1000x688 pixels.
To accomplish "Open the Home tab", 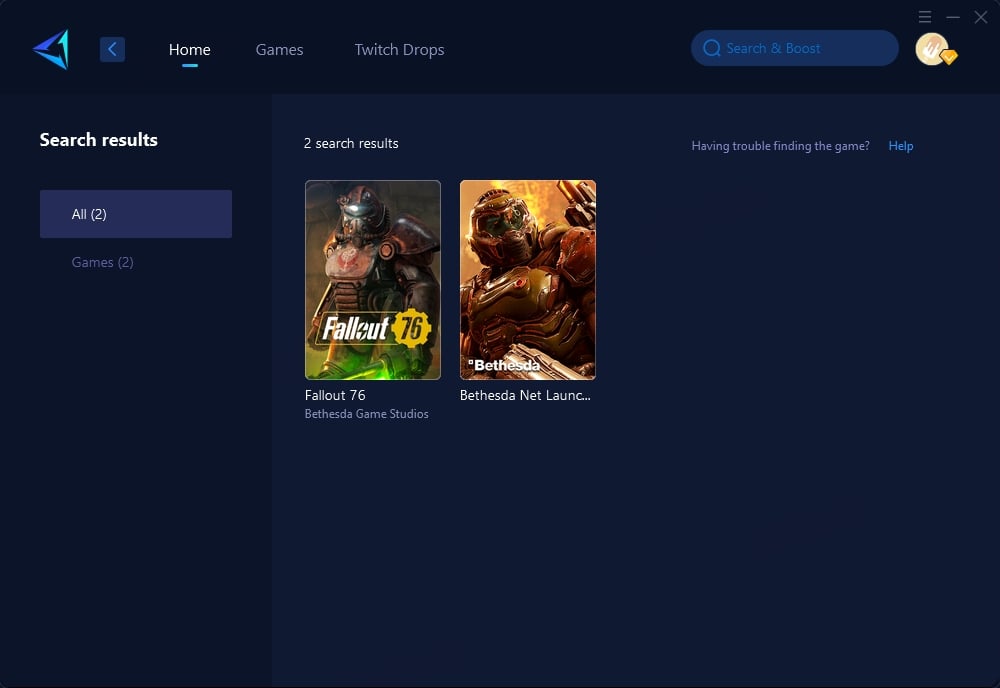I will click(189, 50).
